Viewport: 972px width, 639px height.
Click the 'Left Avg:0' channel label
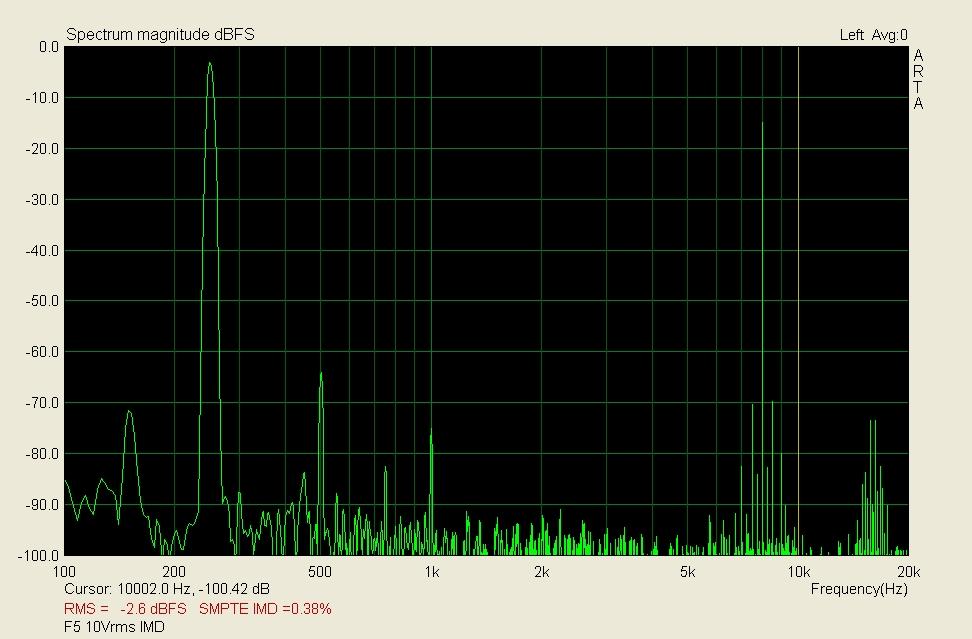pyautogui.click(x=873, y=35)
